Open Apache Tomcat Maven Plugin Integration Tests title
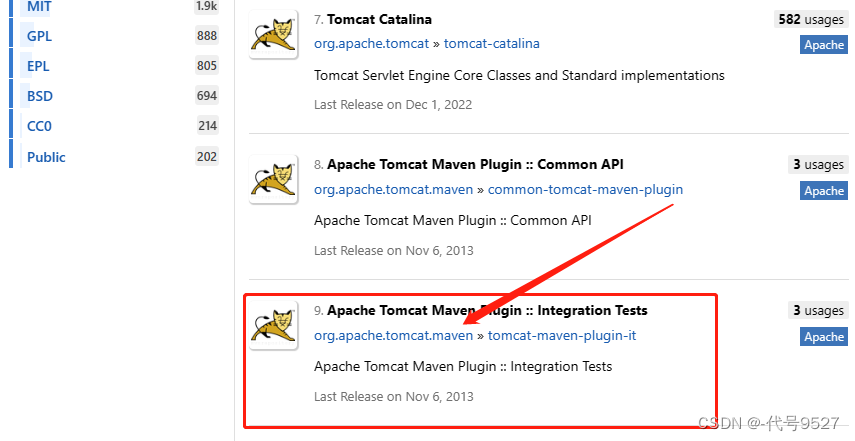Screen dimensions: 855x441 point(487,310)
